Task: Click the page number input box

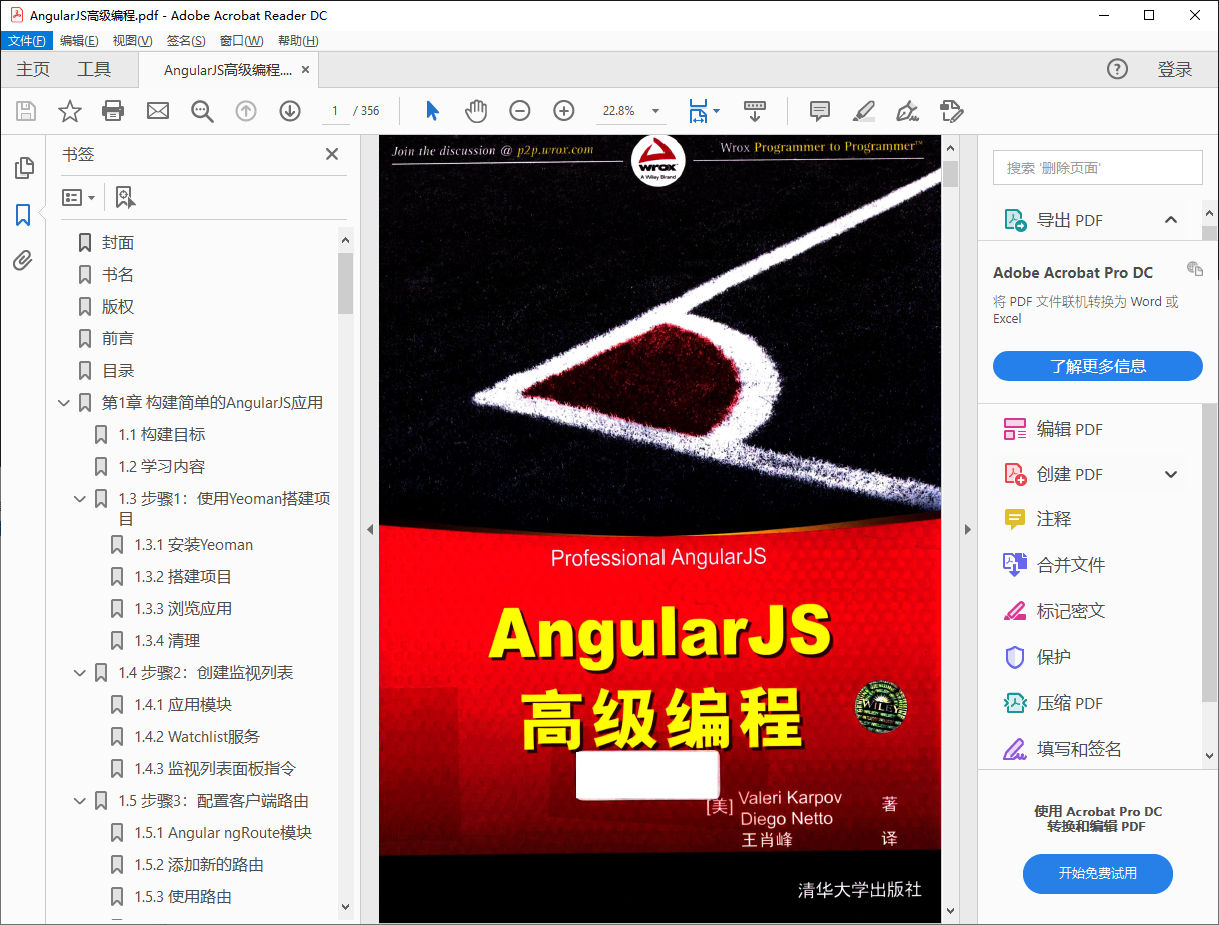Action: click(x=335, y=111)
